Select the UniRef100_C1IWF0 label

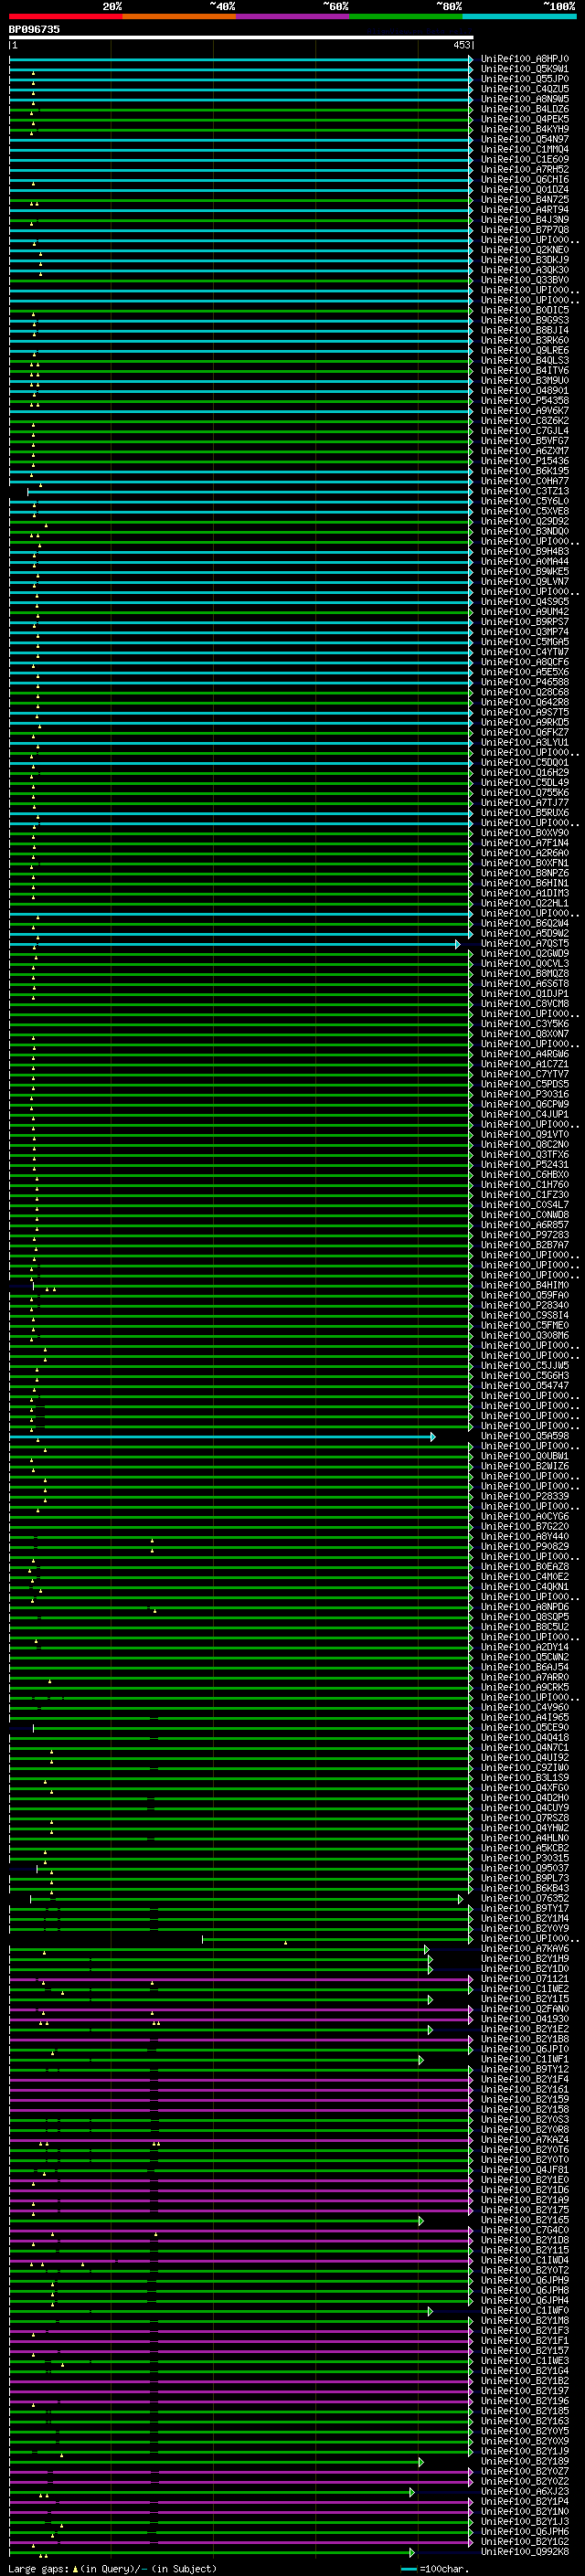524,2310
